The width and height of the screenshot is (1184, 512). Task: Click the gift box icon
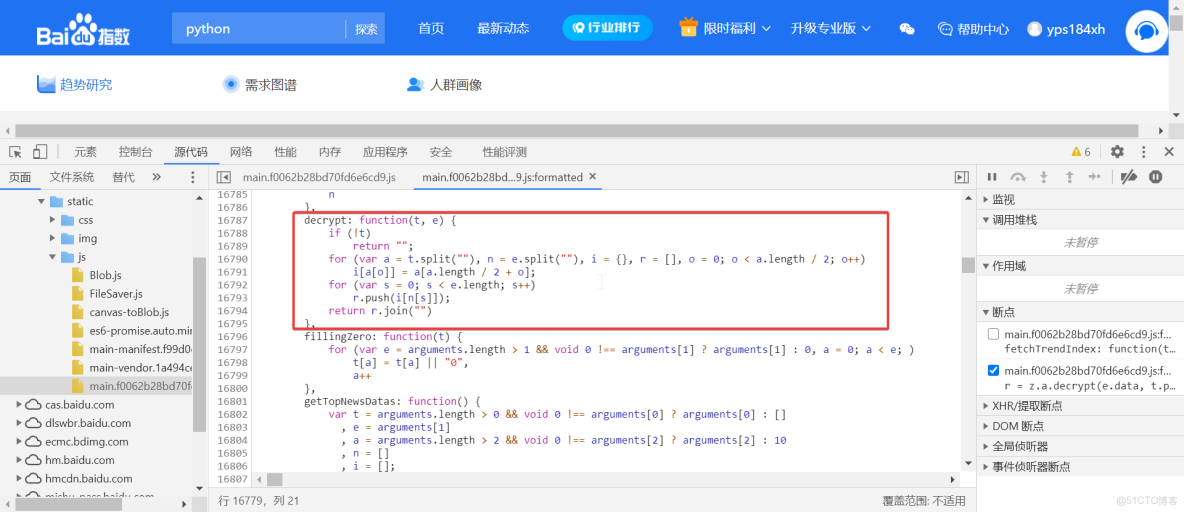coord(688,27)
